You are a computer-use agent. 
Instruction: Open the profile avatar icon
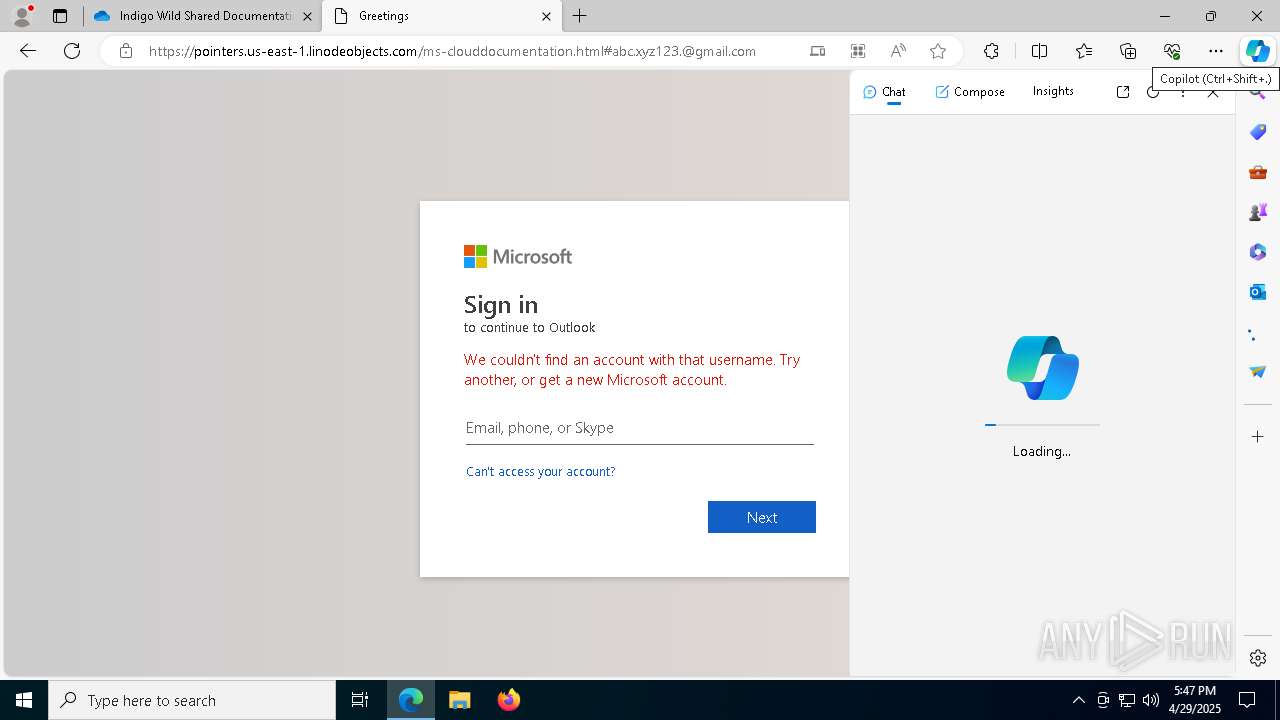[x=22, y=16]
